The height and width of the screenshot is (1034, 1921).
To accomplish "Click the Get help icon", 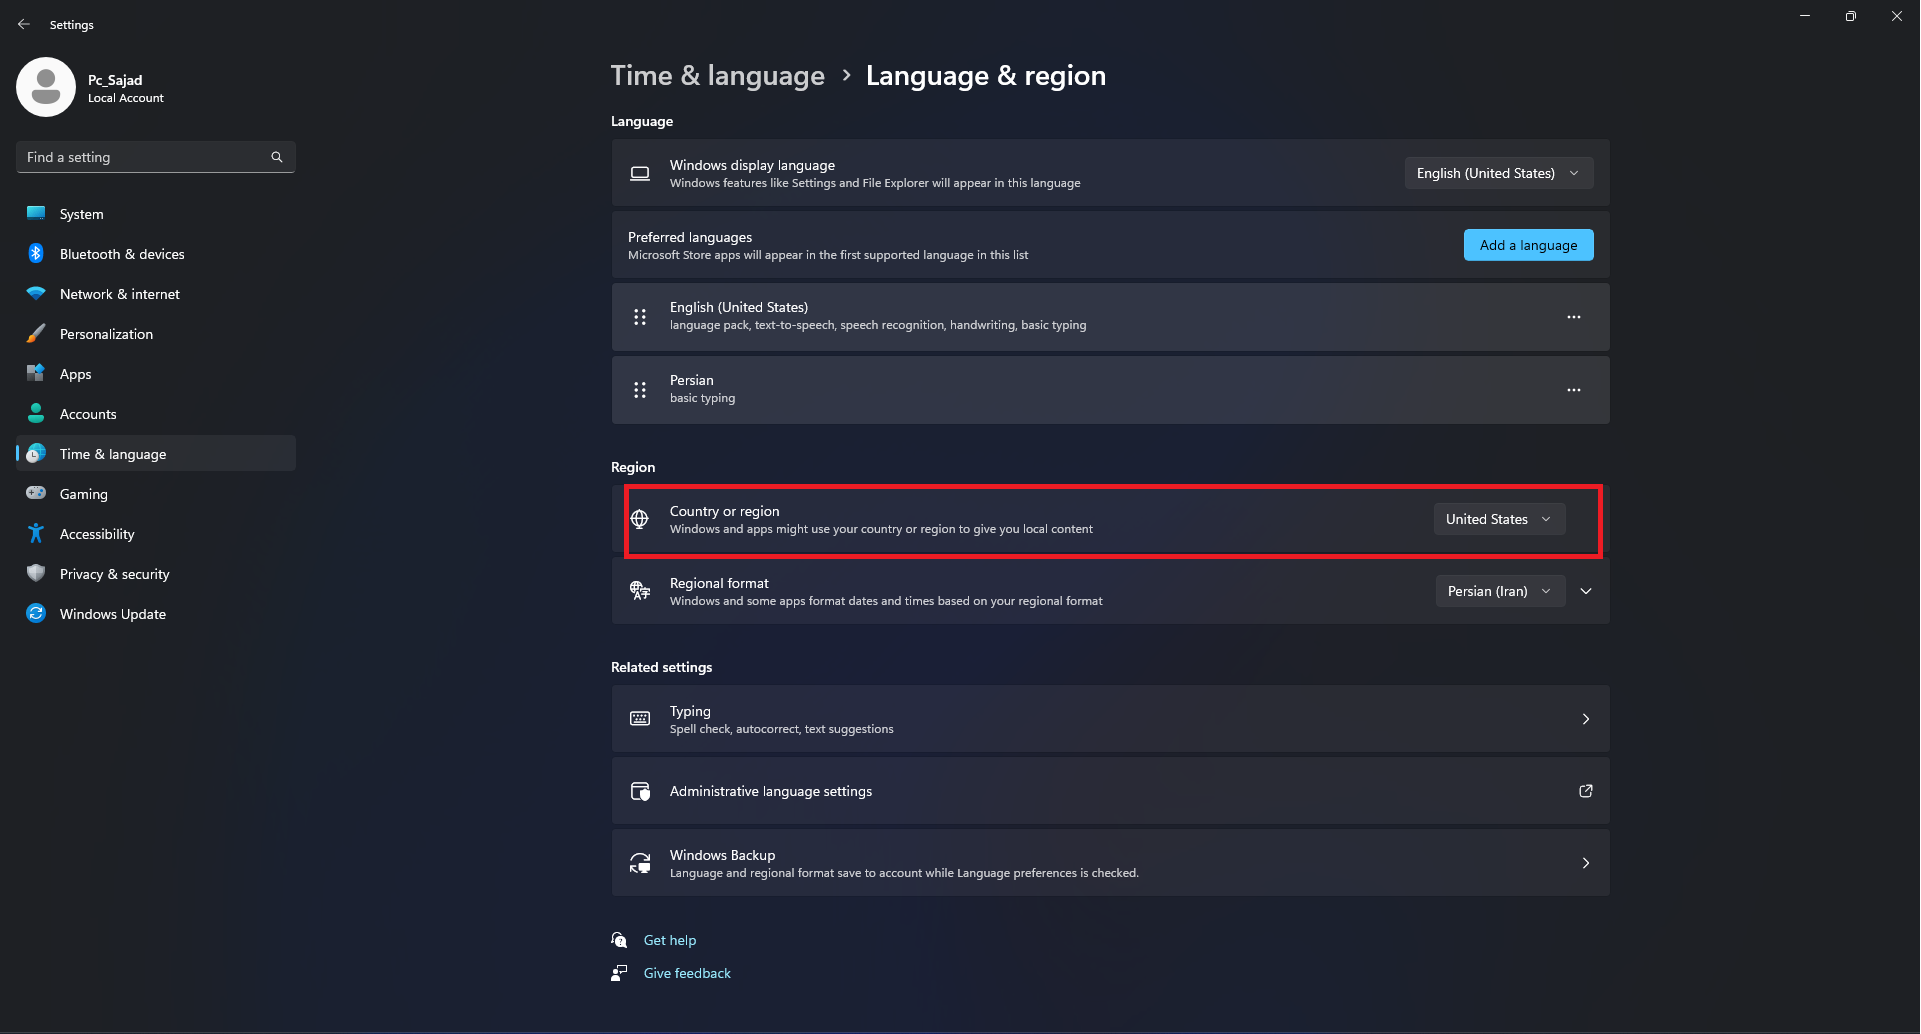I will tap(620, 940).
